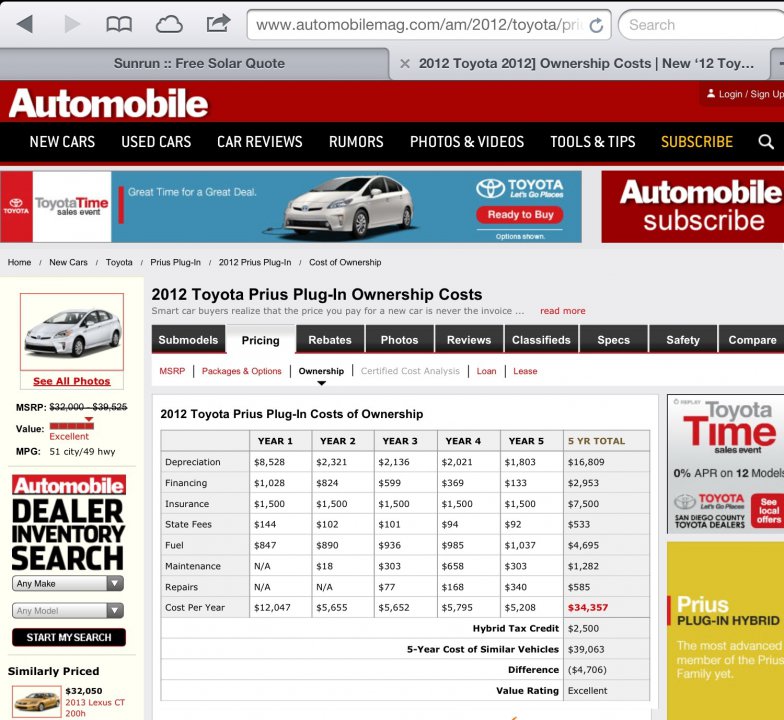This screenshot has height=720, width=784.
Task: Select the Classifieds tab
Action: [x=541, y=339]
